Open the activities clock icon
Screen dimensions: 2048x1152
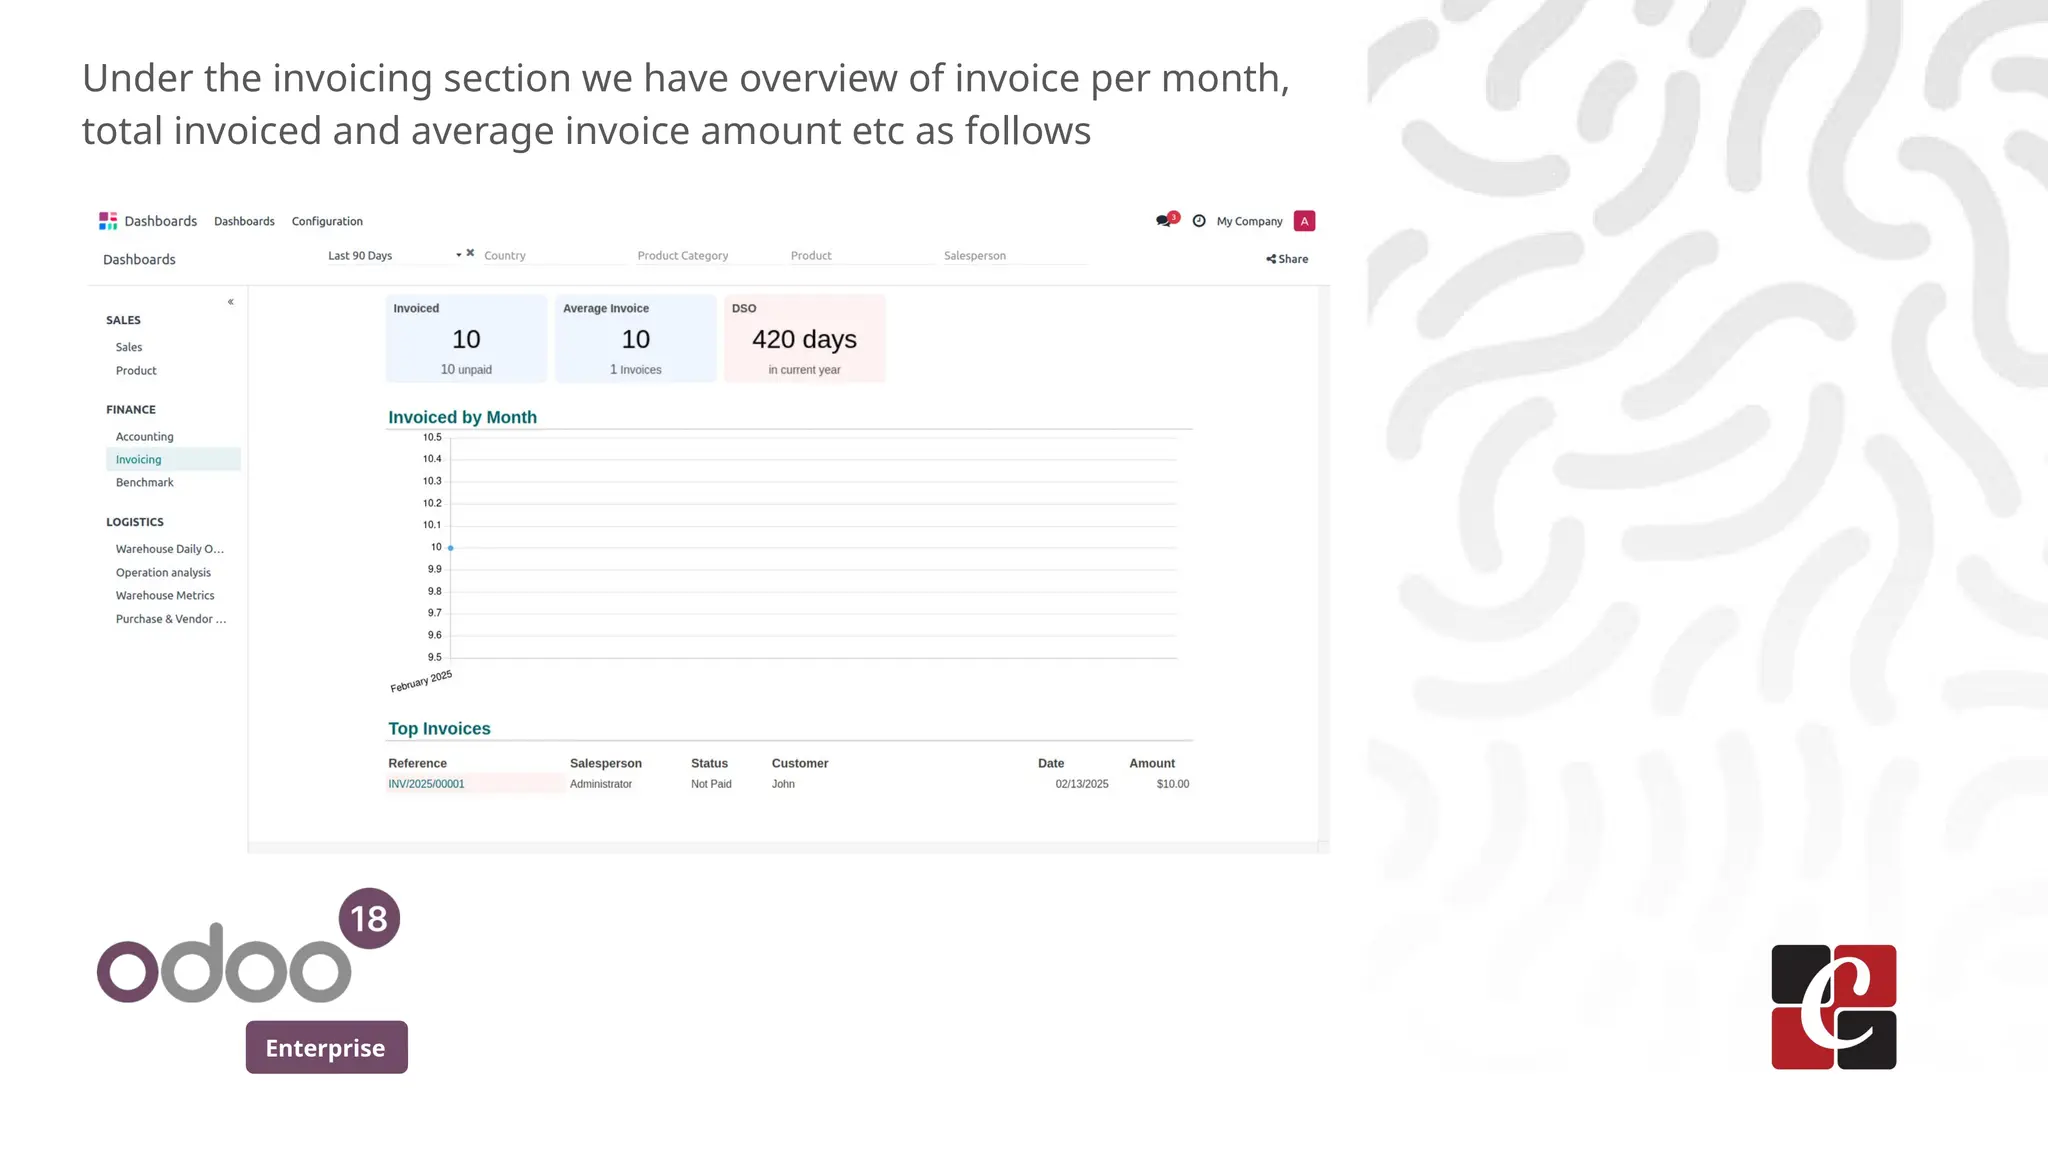tap(1199, 221)
